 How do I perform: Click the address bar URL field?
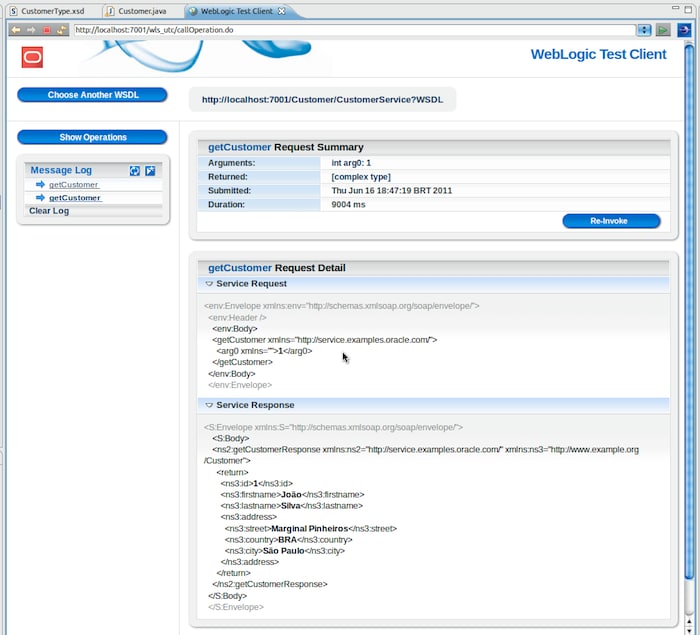coord(354,30)
